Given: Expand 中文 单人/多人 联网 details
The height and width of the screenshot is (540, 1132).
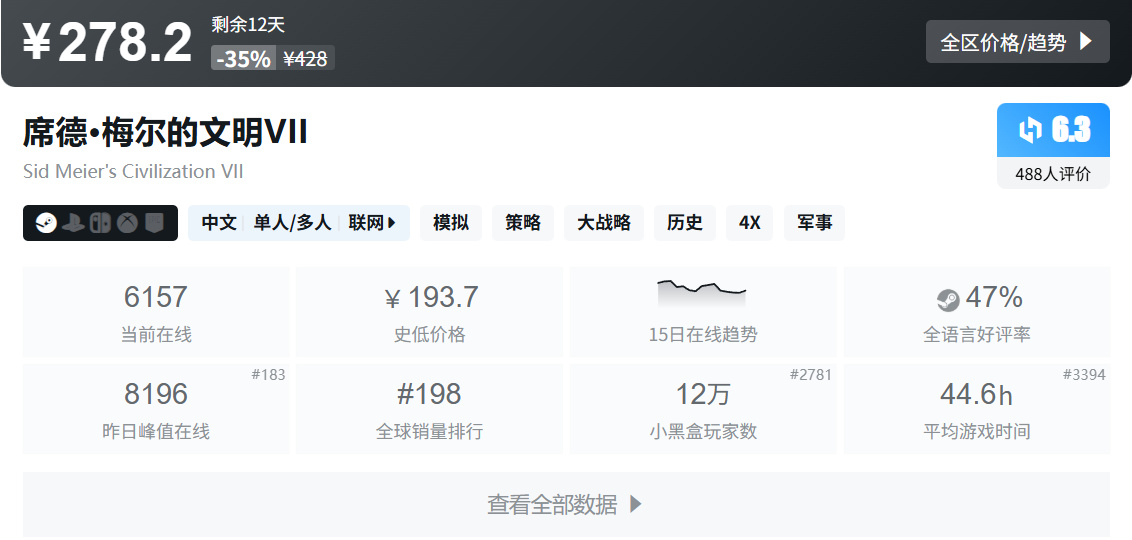Looking at the screenshot, I should click(299, 223).
